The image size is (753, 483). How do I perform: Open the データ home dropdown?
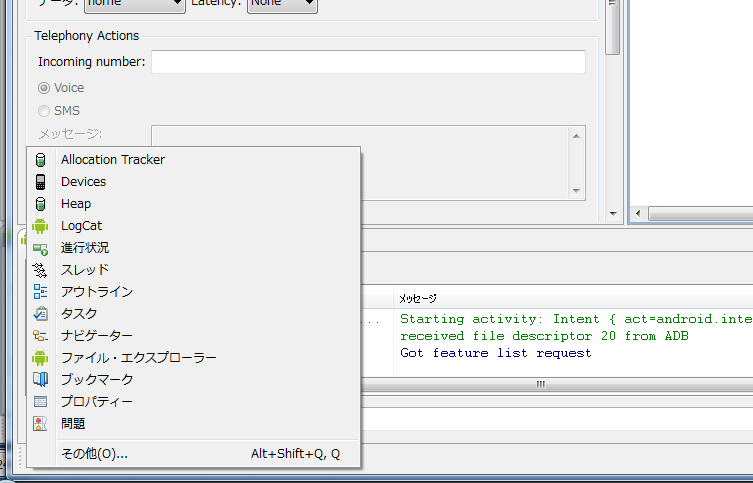tap(134, 4)
